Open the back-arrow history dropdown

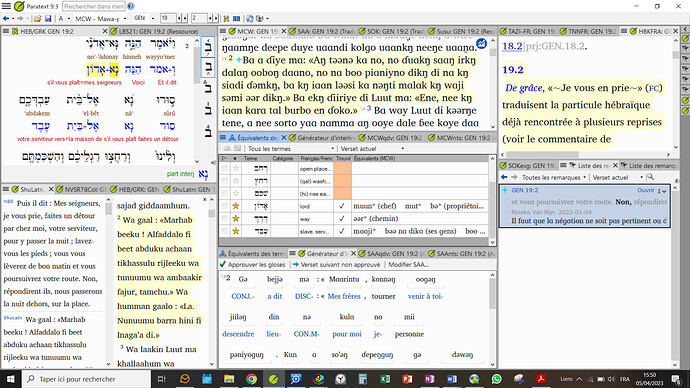pos(12,19)
